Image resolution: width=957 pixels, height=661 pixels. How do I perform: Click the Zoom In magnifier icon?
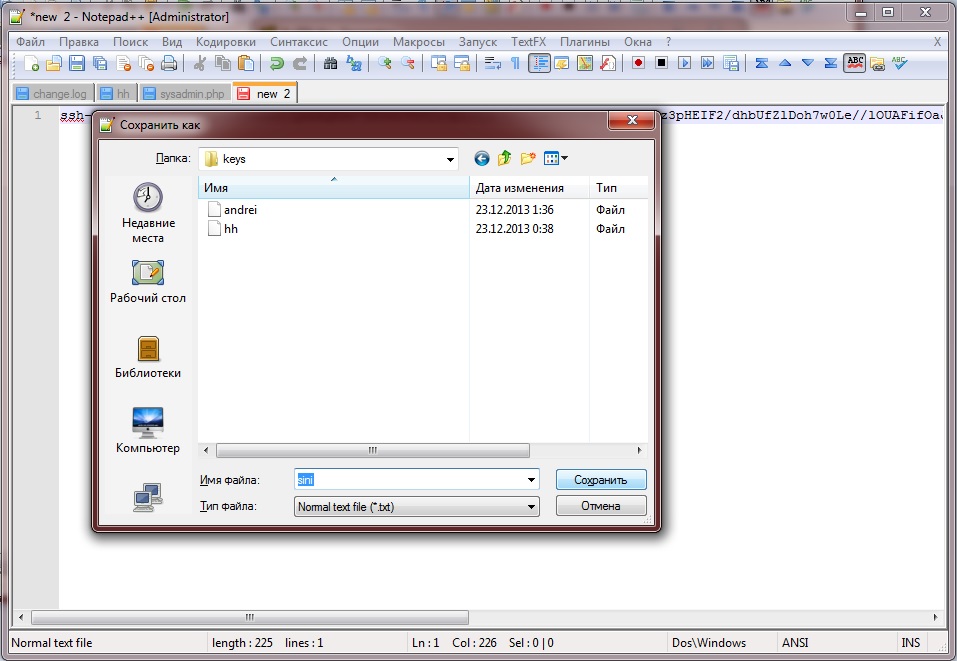click(385, 63)
